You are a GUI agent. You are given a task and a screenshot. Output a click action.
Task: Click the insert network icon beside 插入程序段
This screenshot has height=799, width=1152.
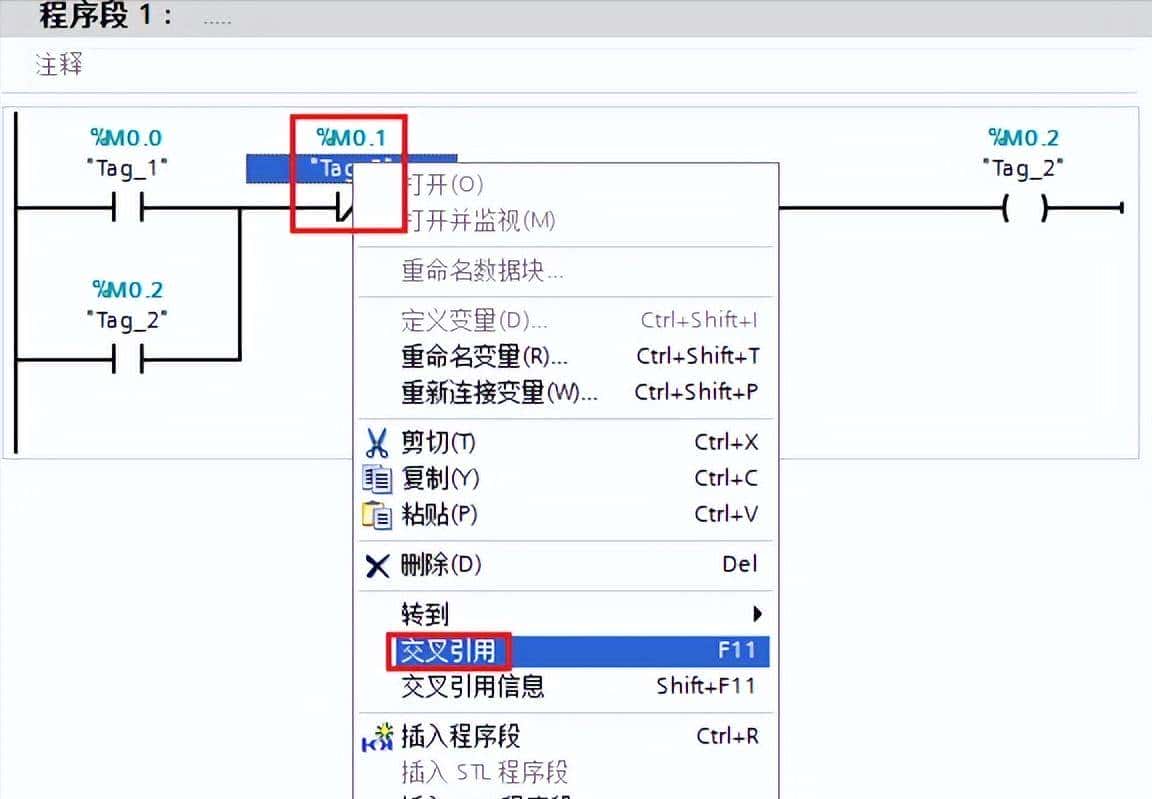tap(378, 737)
